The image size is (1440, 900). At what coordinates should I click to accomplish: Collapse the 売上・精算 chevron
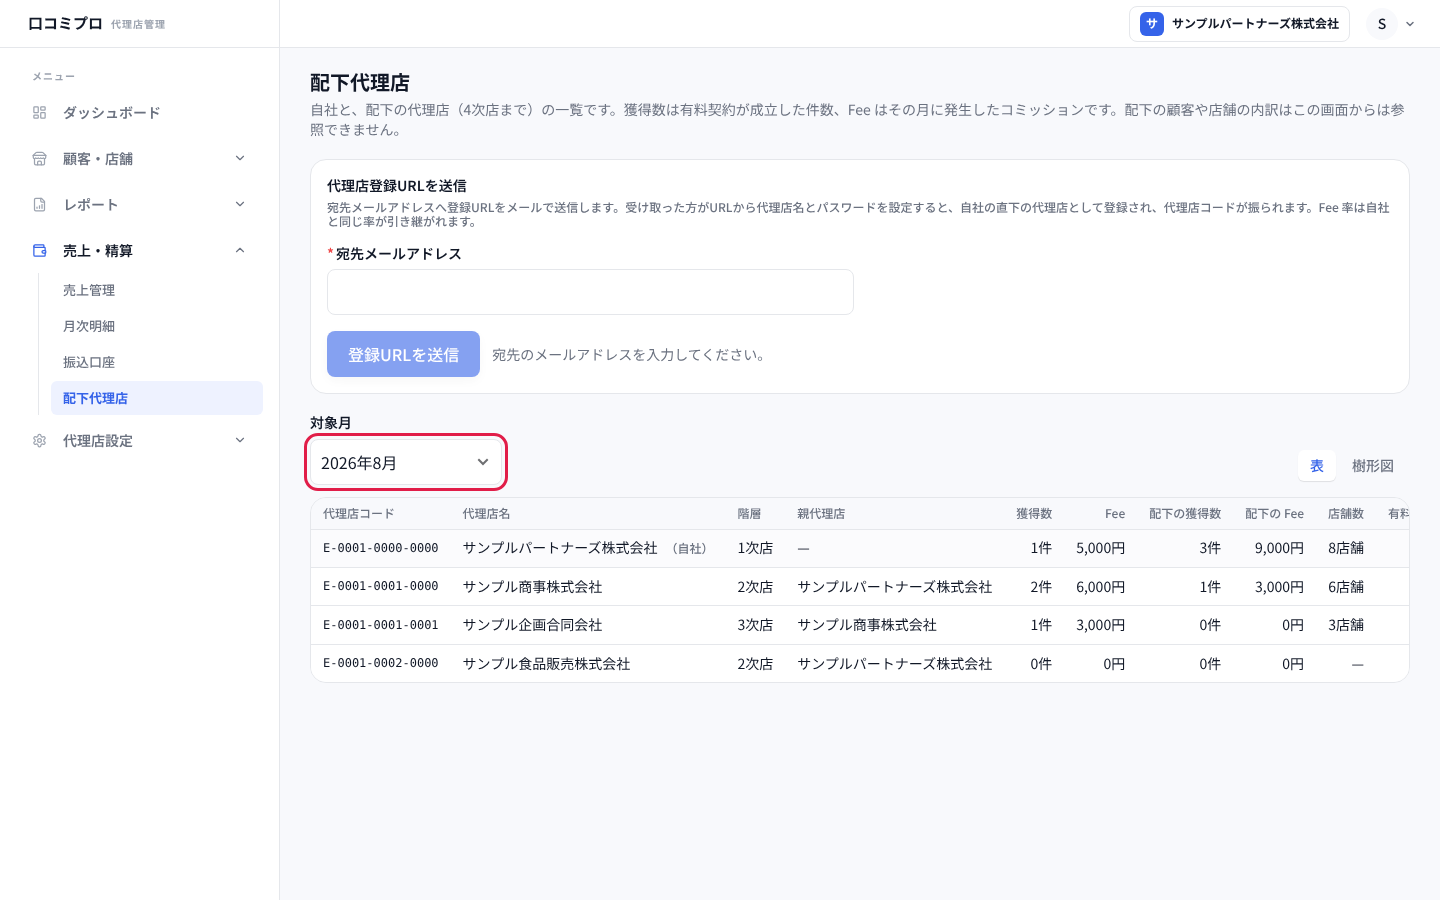point(240,250)
